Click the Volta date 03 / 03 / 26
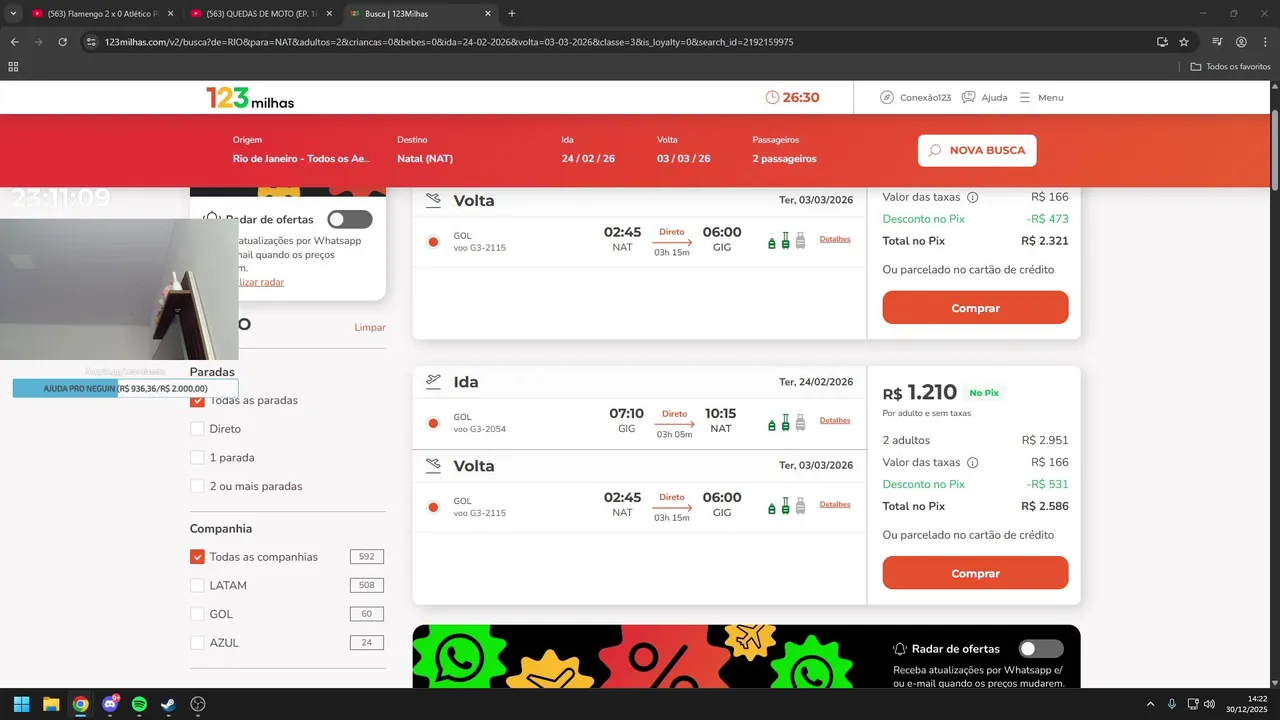Viewport: 1280px width, 720px height. (683, 150)
